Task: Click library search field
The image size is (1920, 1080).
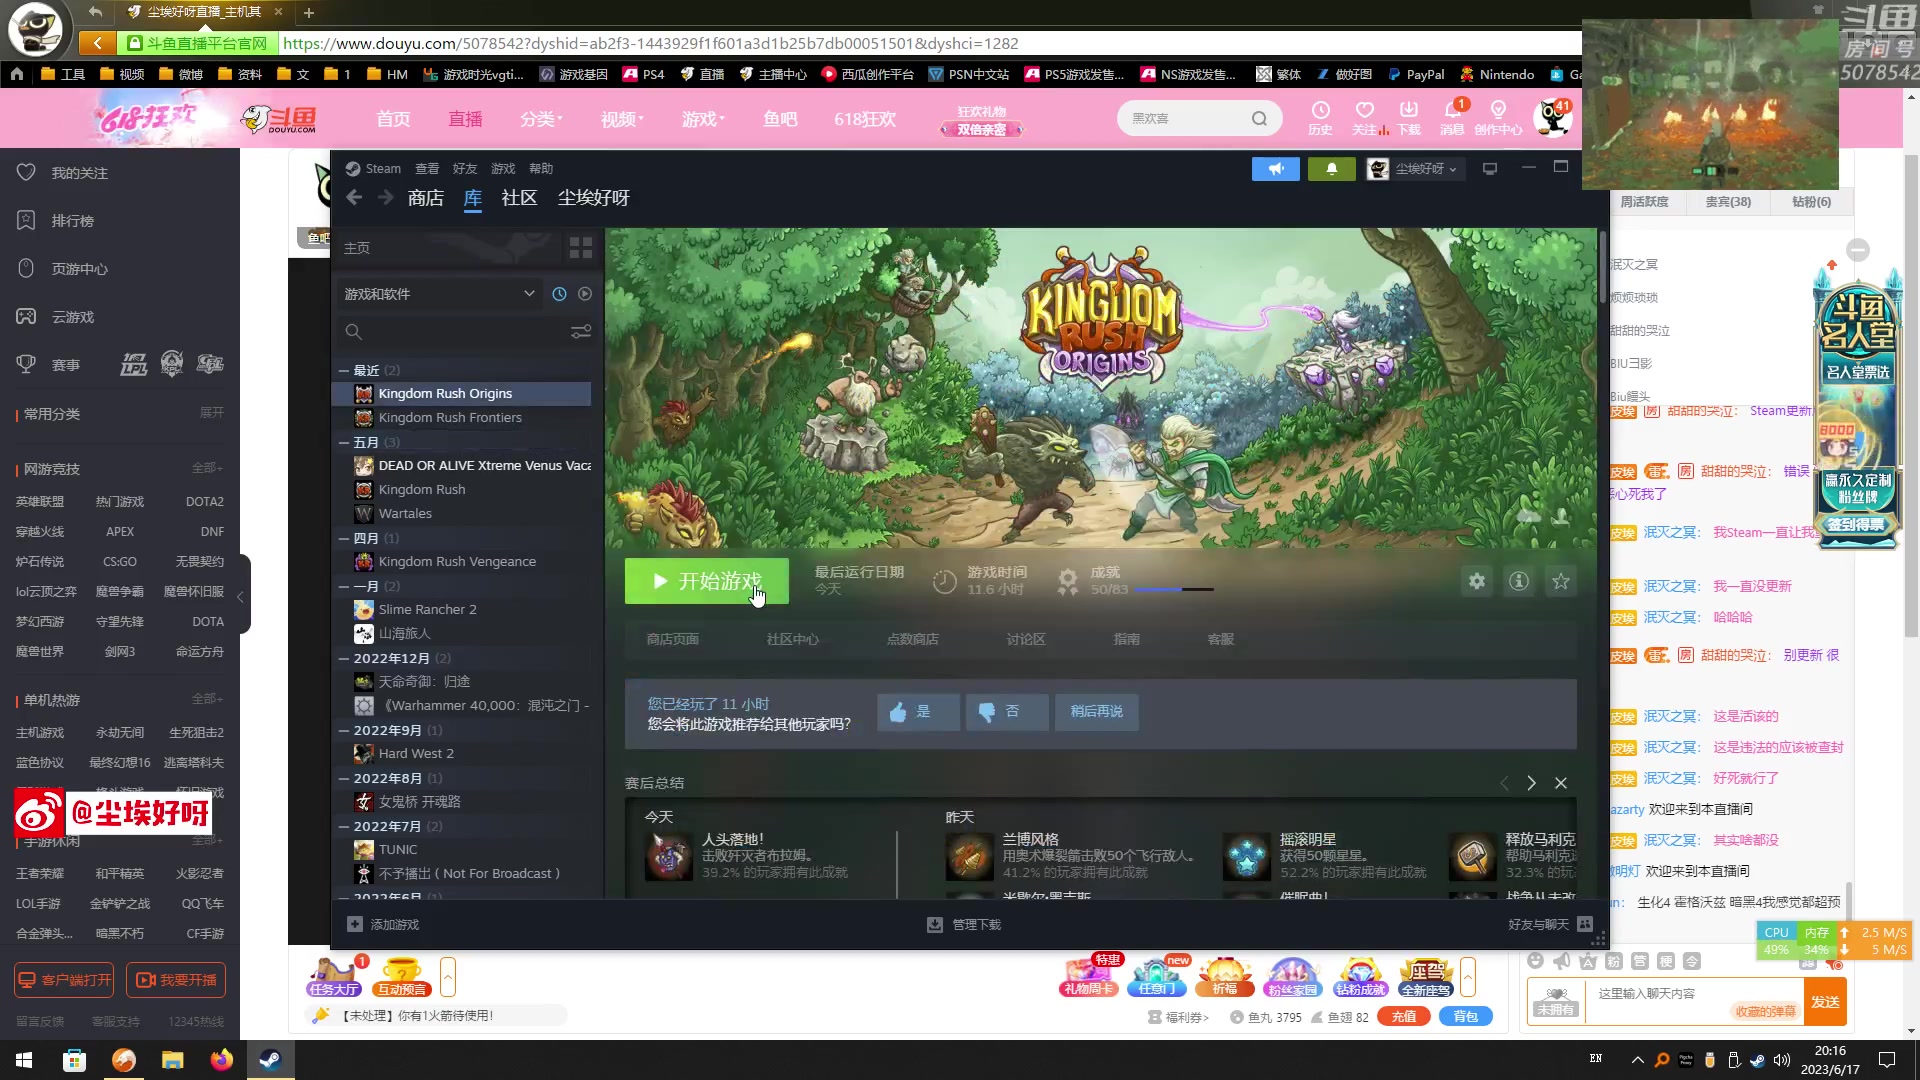Action: coord(455,331)
